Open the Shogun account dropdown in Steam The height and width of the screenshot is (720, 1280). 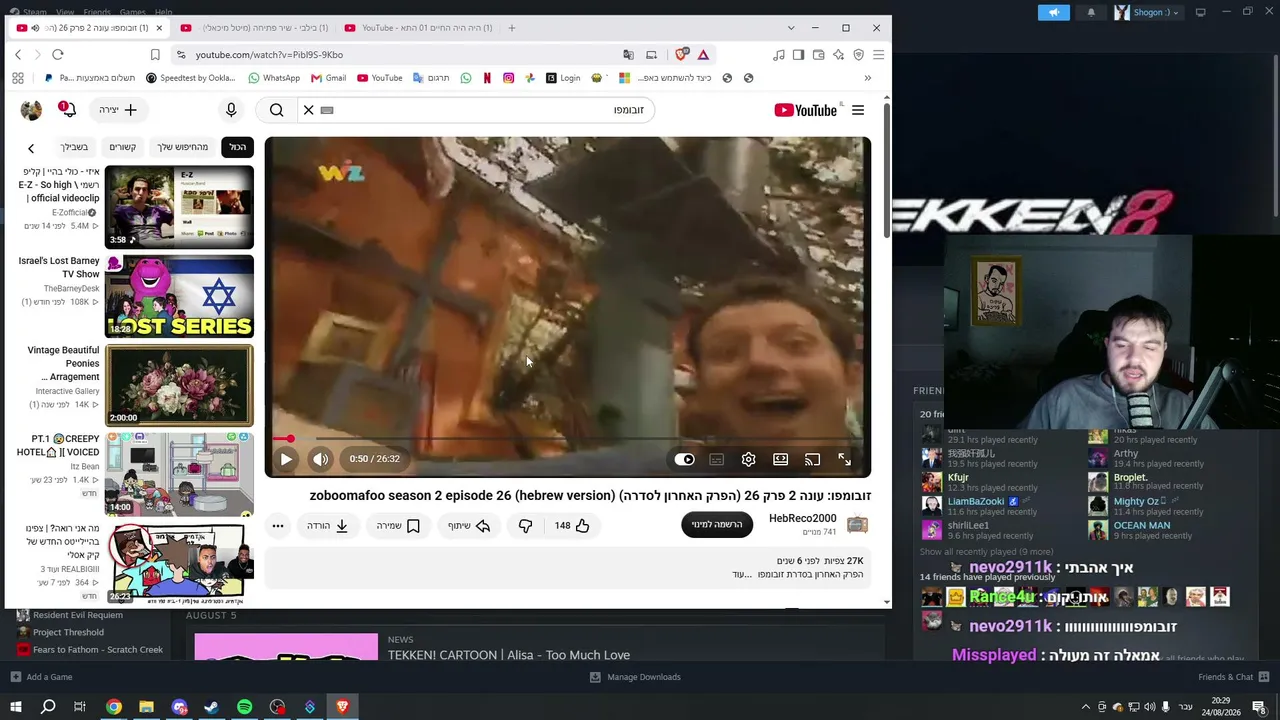pos(1147,12)
